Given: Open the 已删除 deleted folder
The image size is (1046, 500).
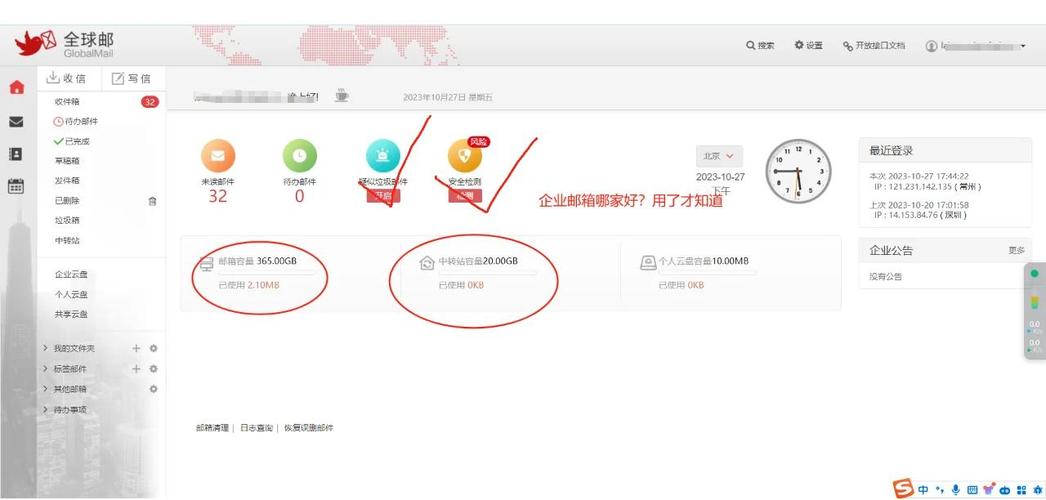Looking at the screenshot, I should 67,201.
